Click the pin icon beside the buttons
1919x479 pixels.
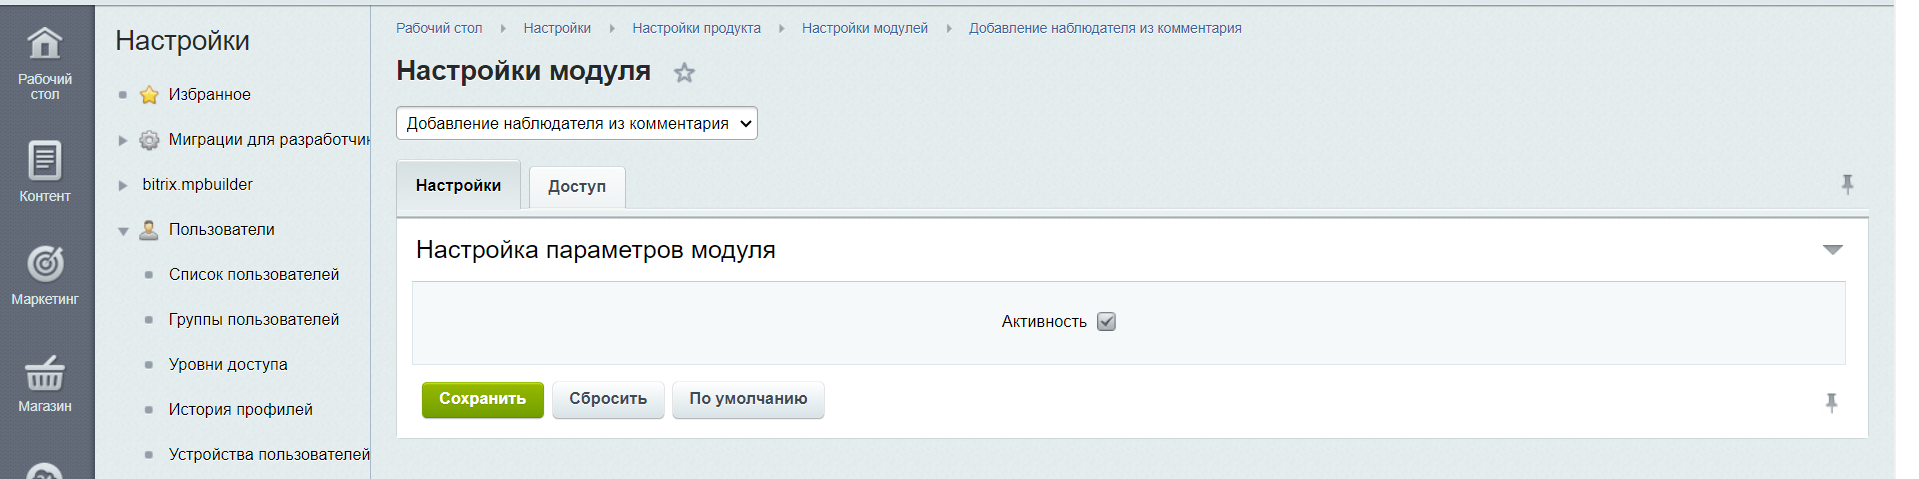[x=1831, y=402]
